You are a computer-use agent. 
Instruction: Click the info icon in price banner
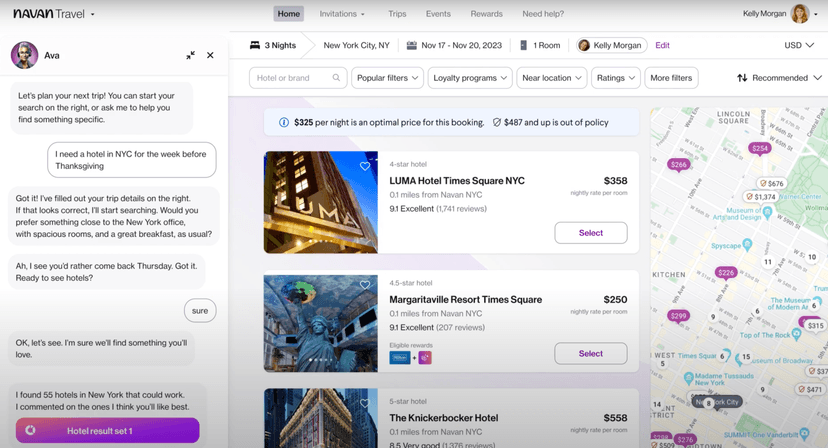(284, 123)
